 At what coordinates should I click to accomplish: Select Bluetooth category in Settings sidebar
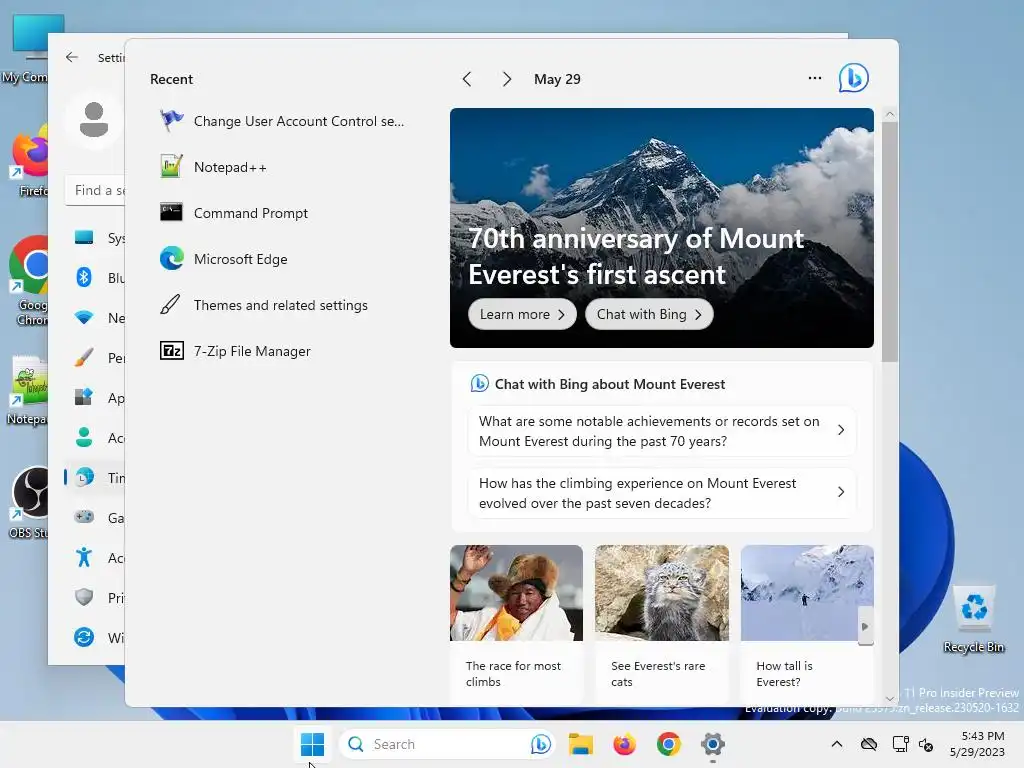pyautogui.click(x=97, y=278)
